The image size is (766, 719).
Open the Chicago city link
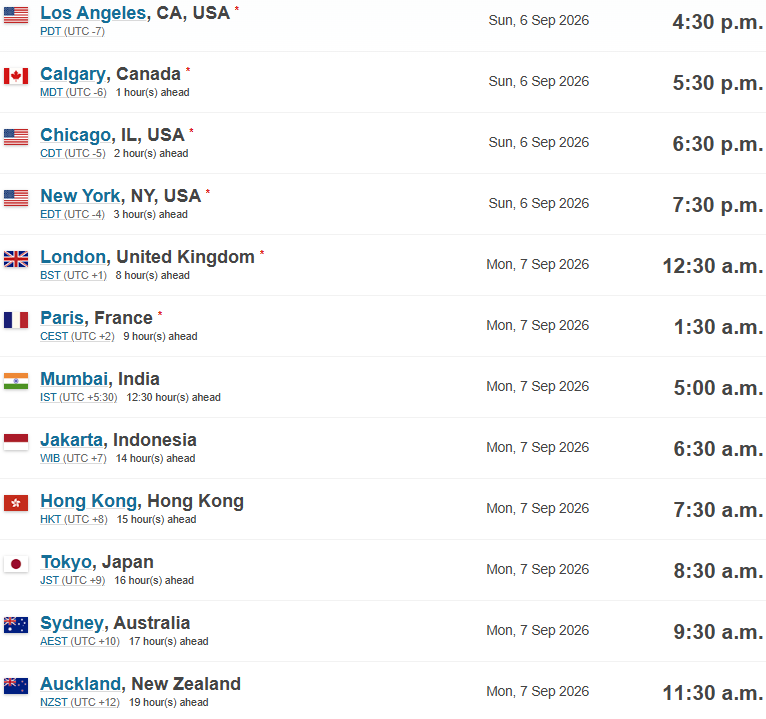tap(75, 135)
